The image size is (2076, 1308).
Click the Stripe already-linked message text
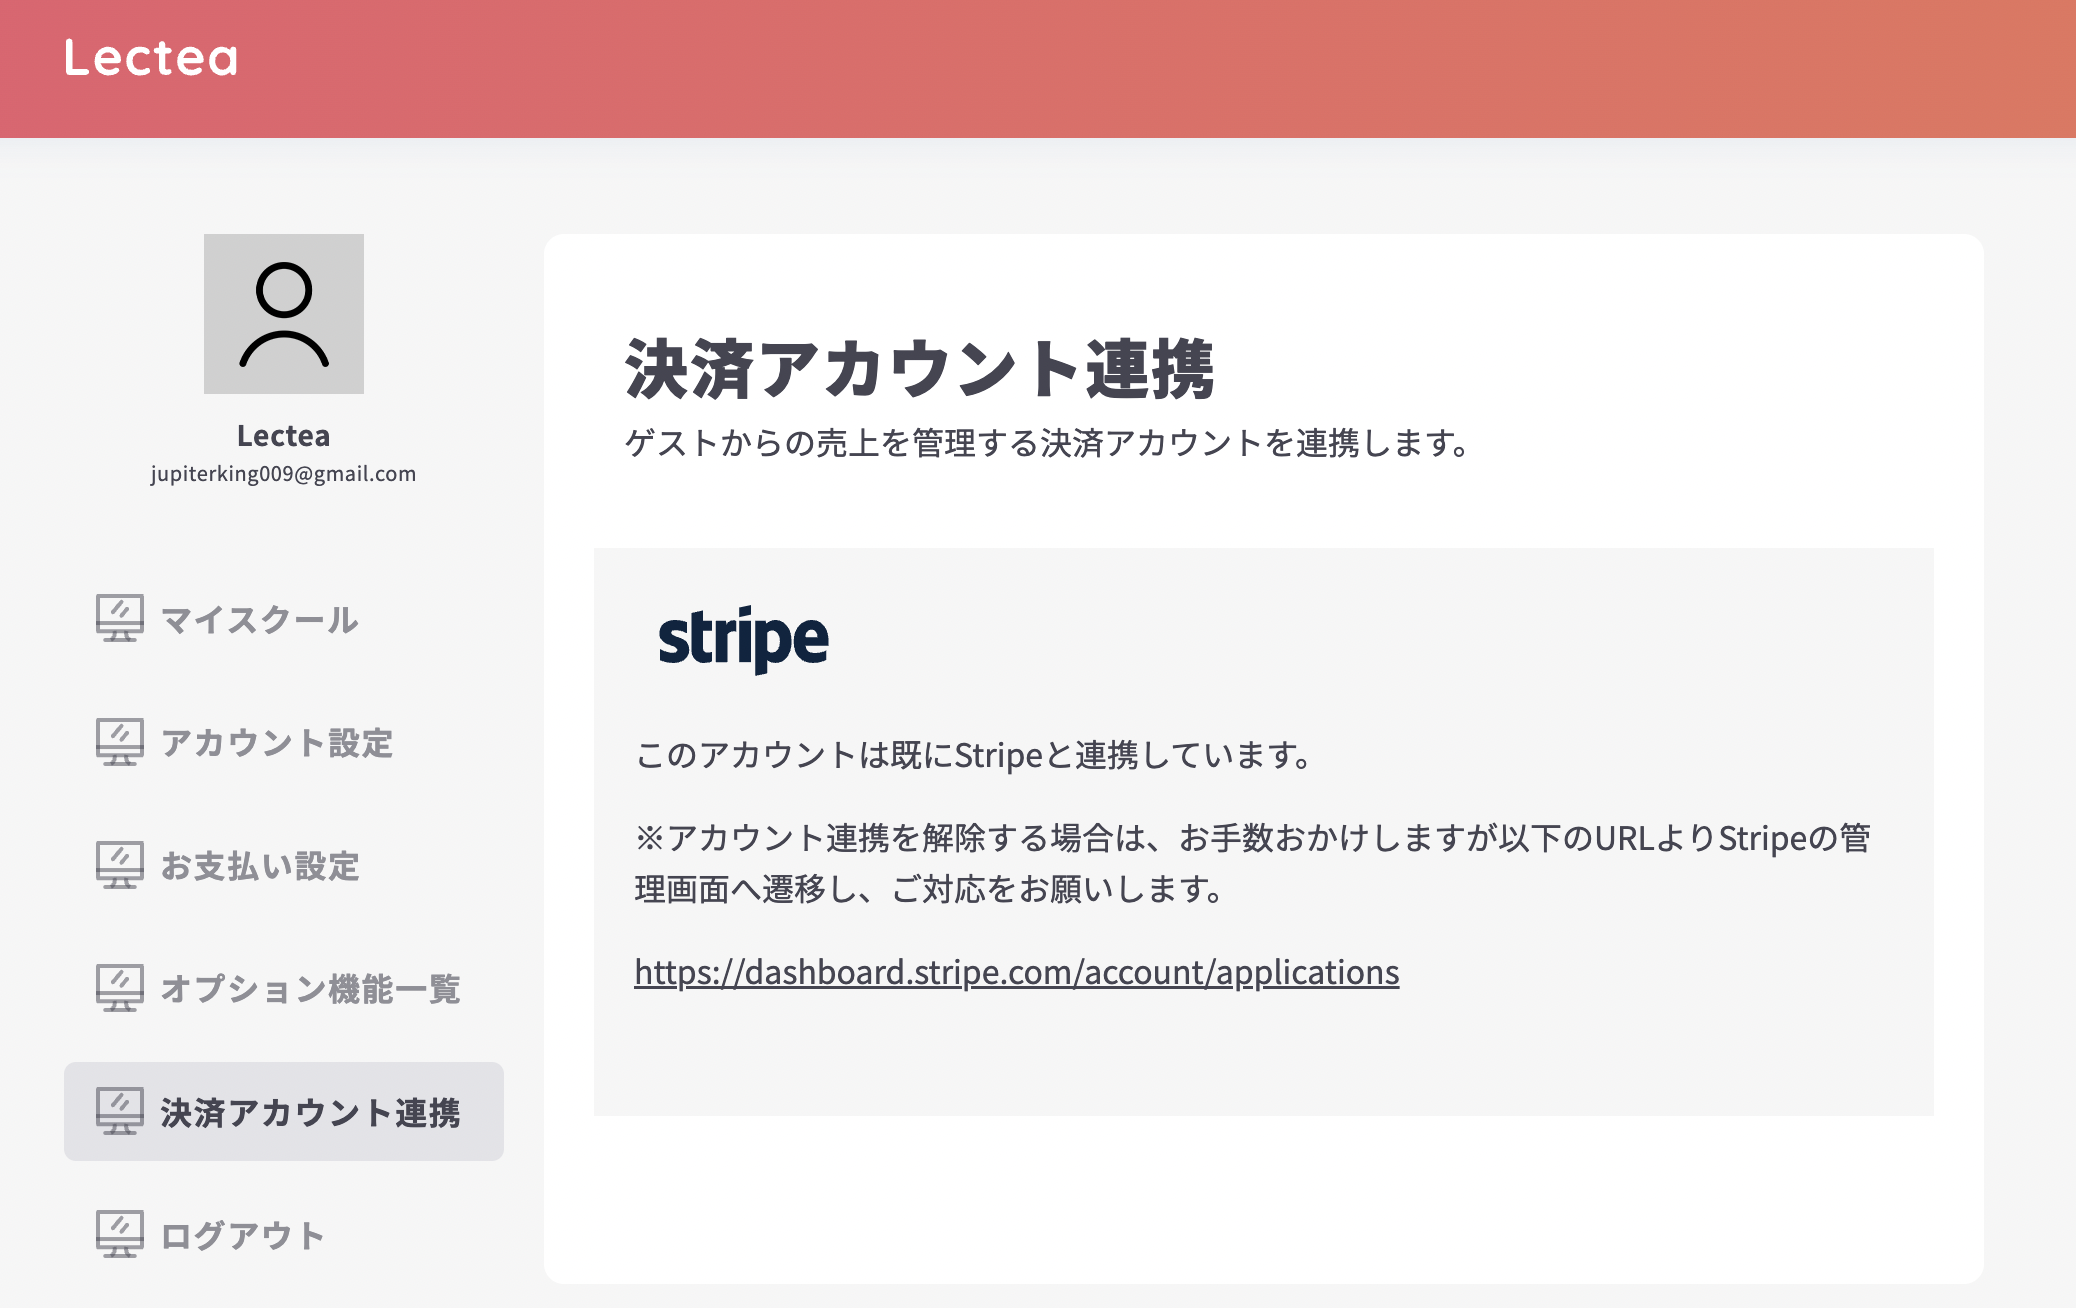point(974,755)
